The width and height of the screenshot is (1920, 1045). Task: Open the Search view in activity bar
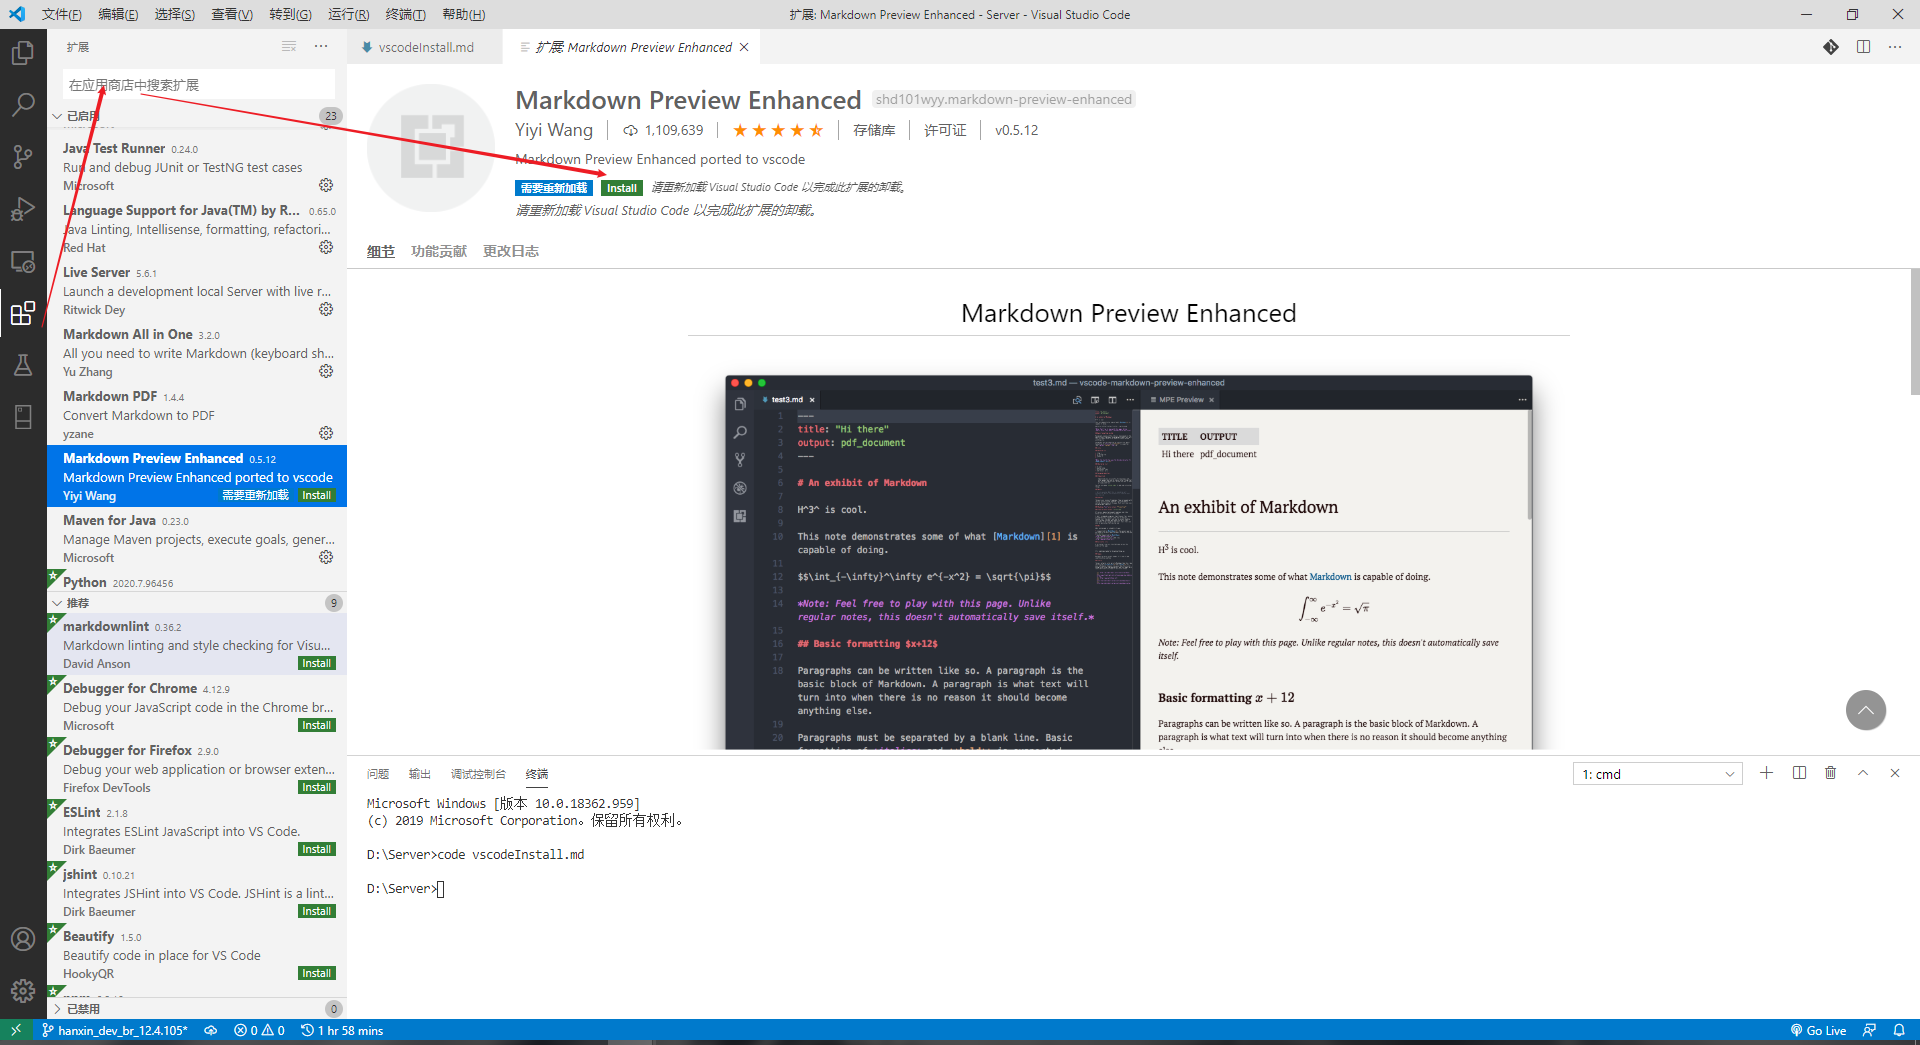coord(22,104)
